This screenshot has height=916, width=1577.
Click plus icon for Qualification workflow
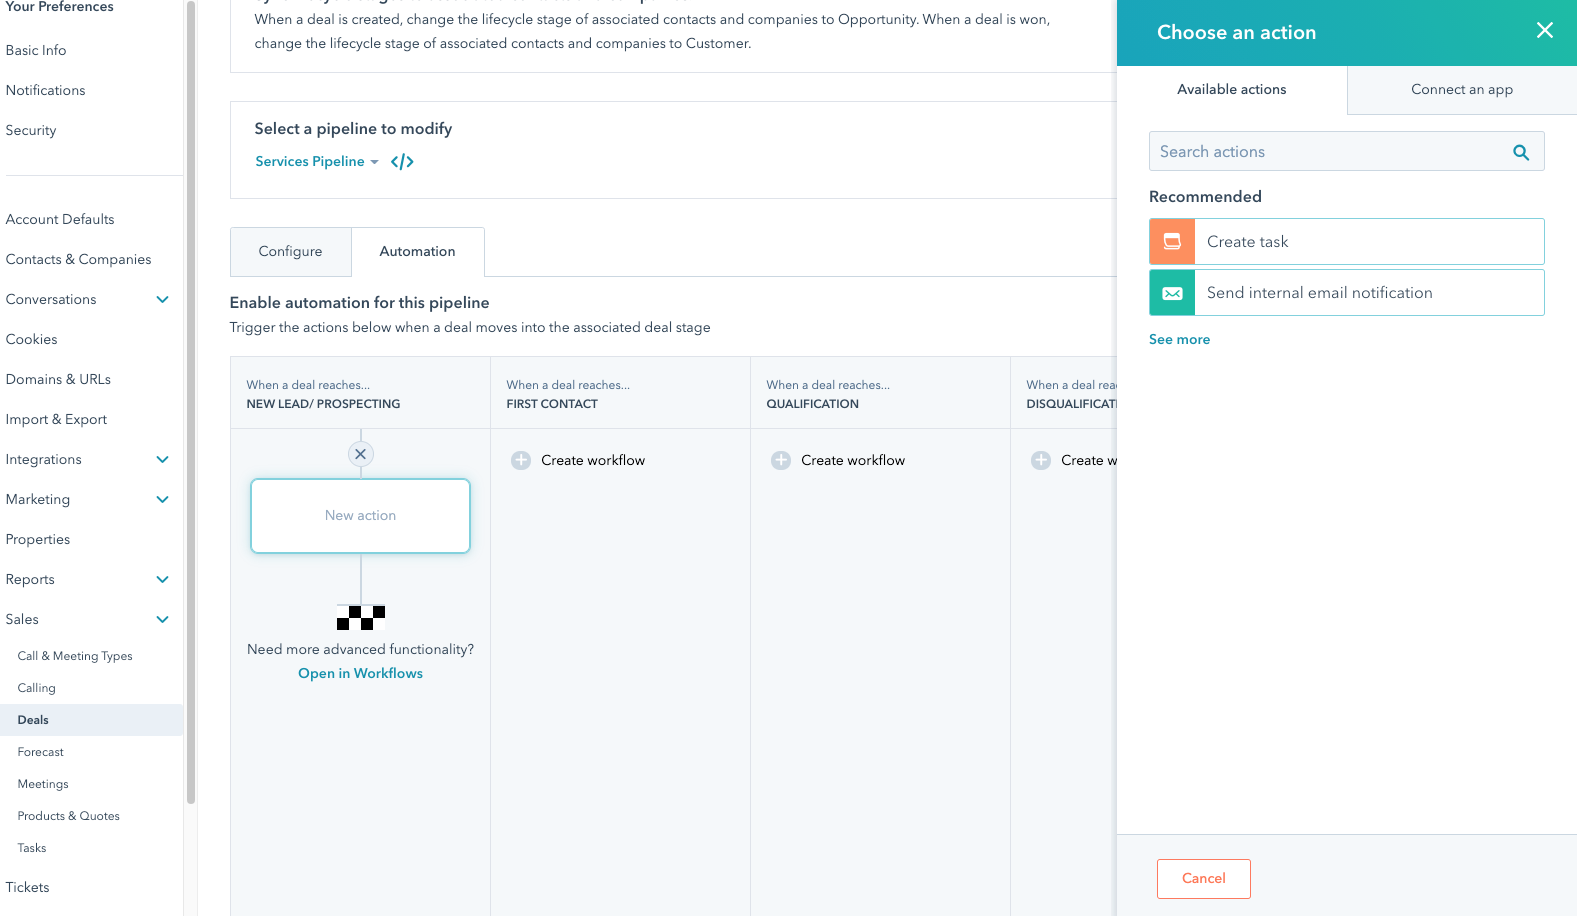click(781, 460)
